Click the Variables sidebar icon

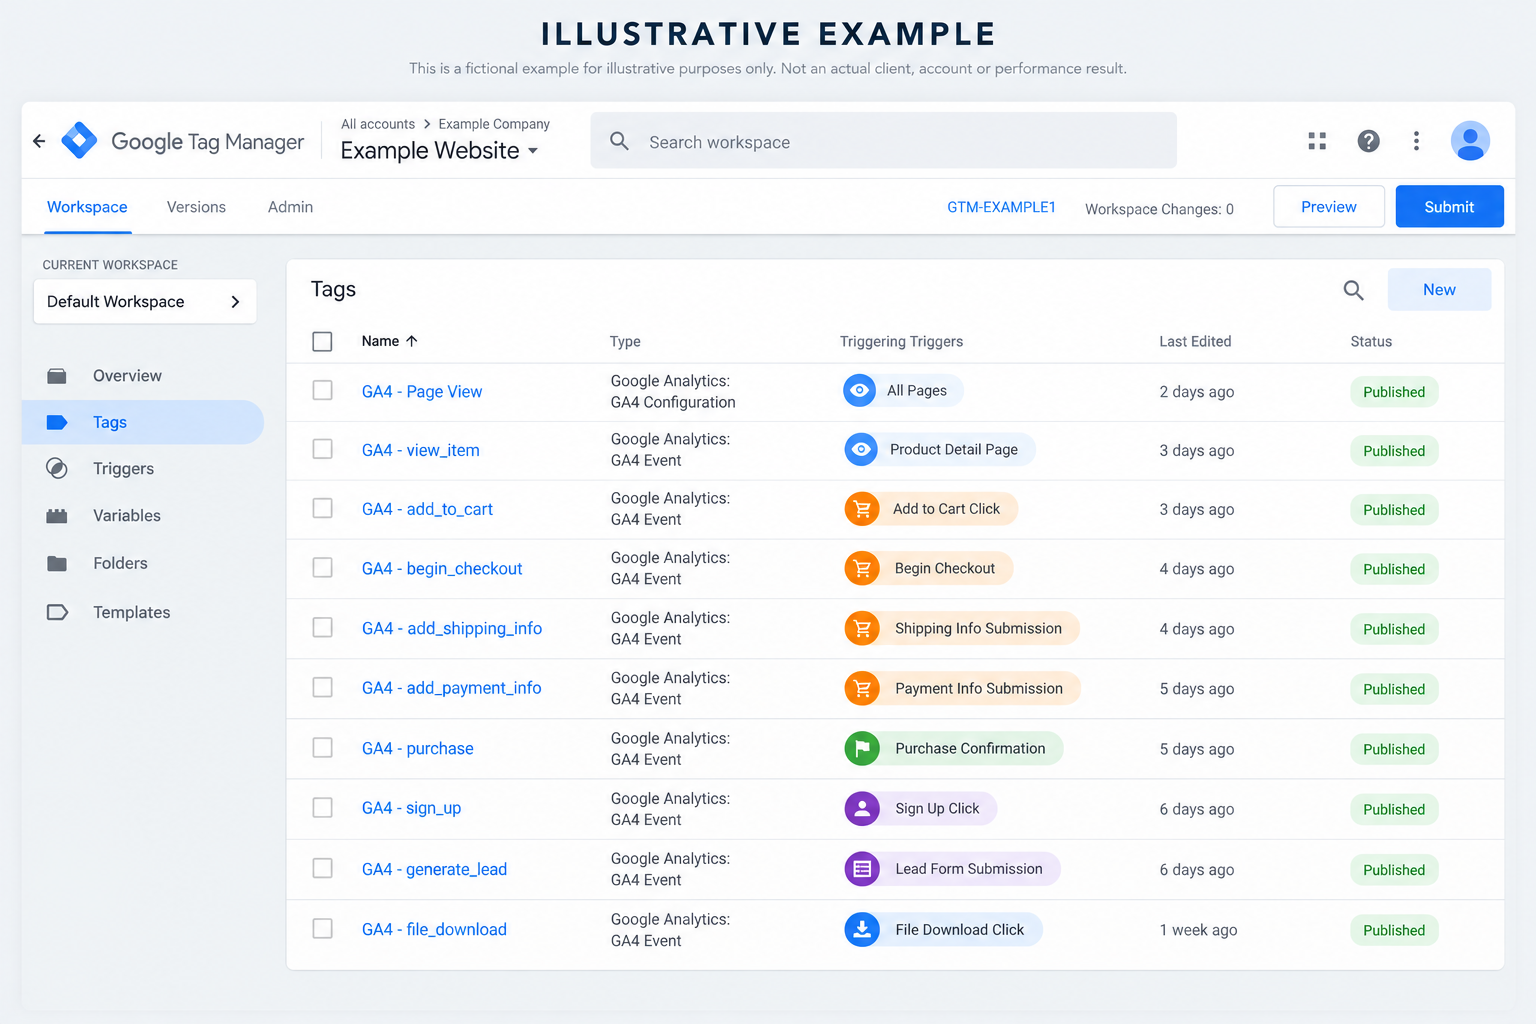pyautogui.click(x=57, y=516)
